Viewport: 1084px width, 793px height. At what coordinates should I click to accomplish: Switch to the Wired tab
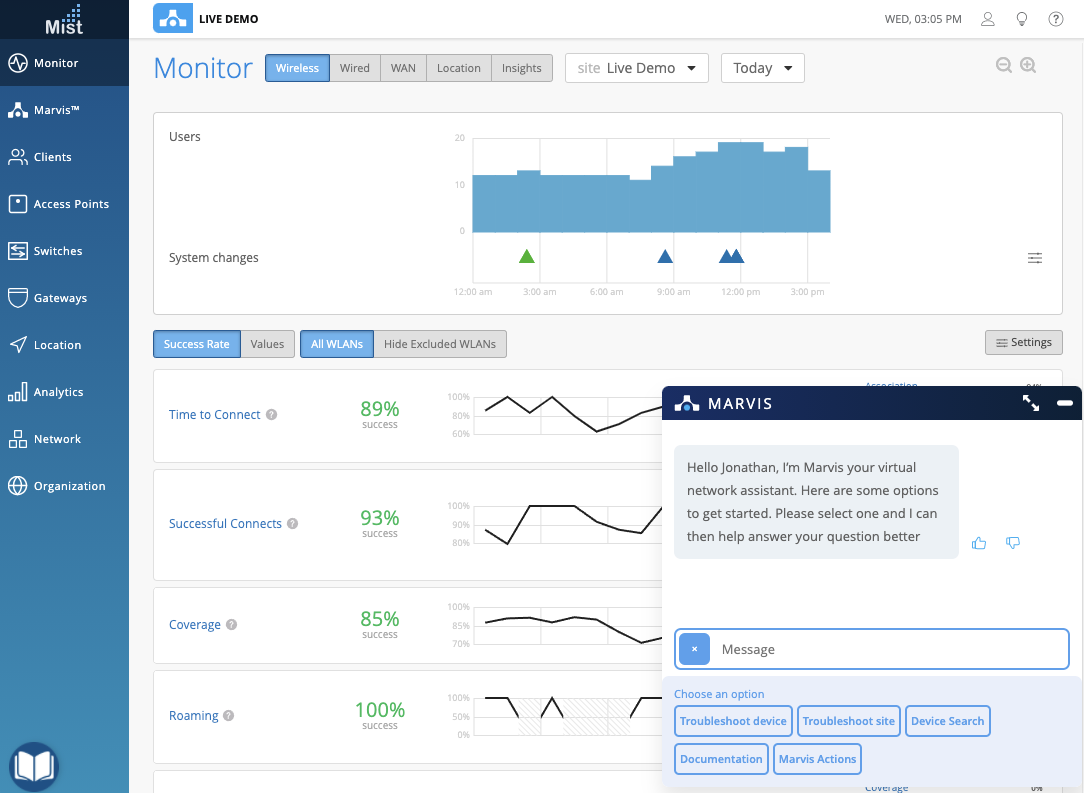pos(355,68)
